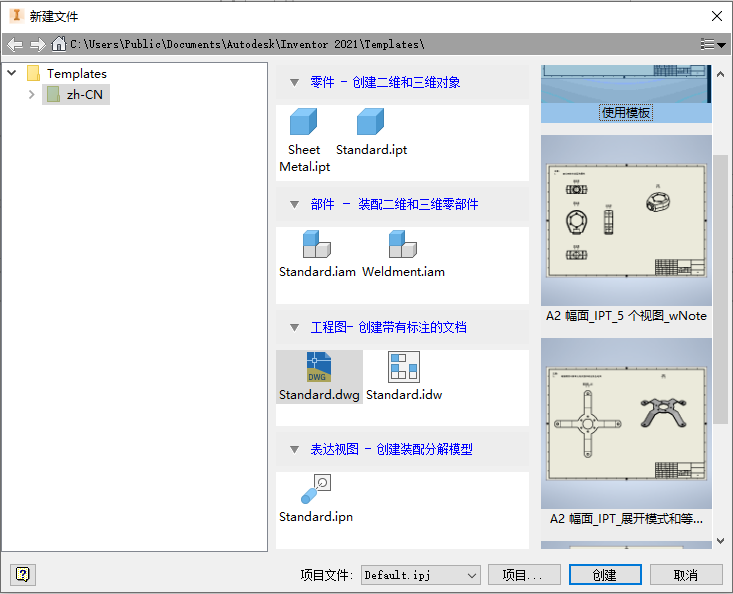Select the Standard.ipt part template
The width and height of the screenshot is (733, 594).
coord(371,132)
